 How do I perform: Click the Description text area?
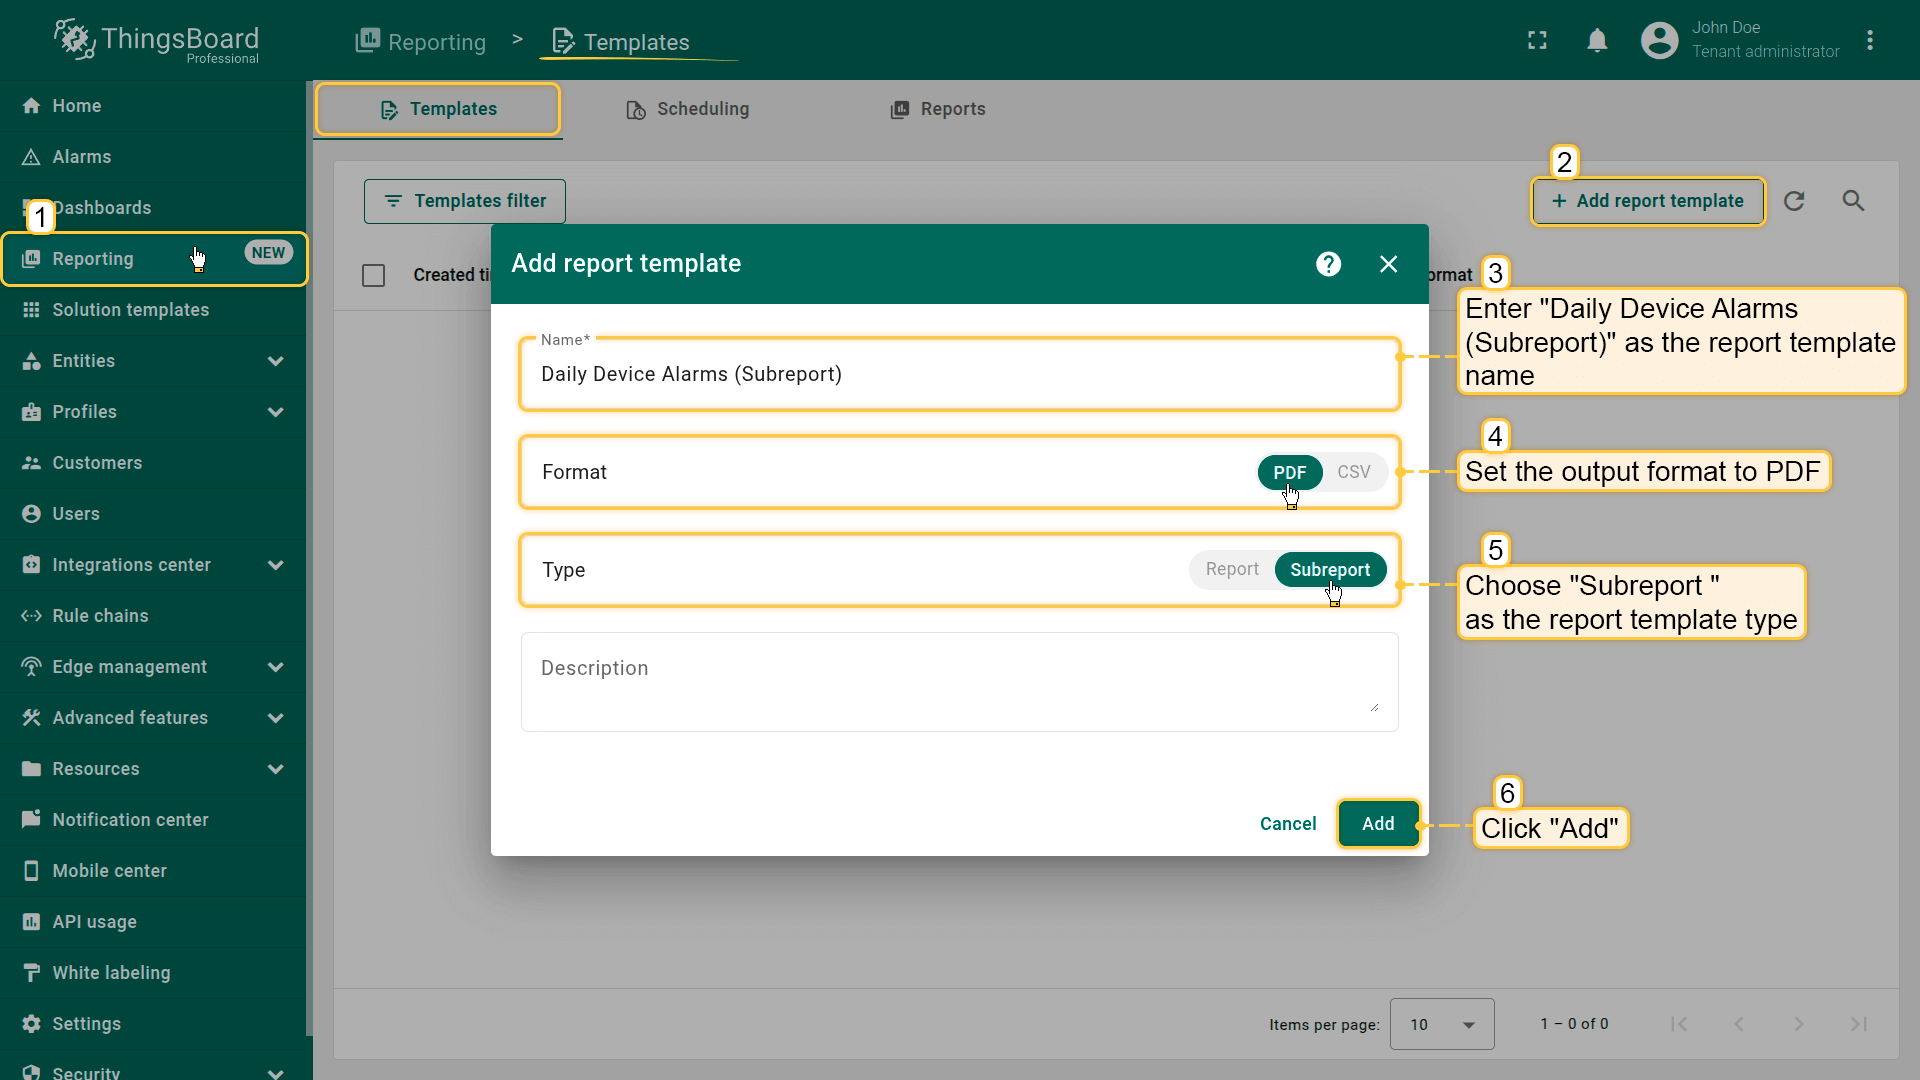(x=958, y=681)
